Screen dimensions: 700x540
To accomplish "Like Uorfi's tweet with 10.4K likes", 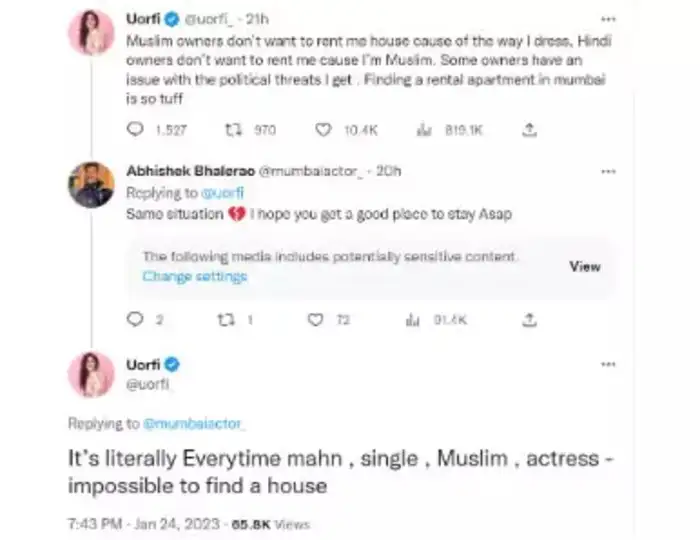I will coord(322,129).
